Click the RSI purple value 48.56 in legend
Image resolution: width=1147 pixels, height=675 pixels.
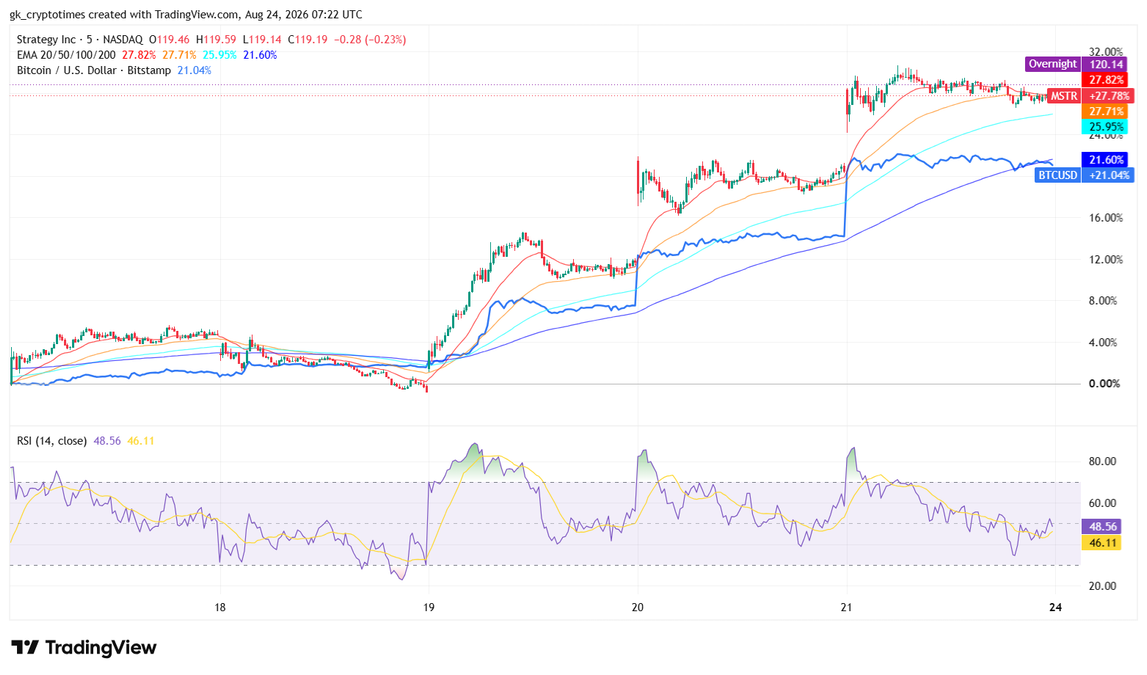(107, 441)
